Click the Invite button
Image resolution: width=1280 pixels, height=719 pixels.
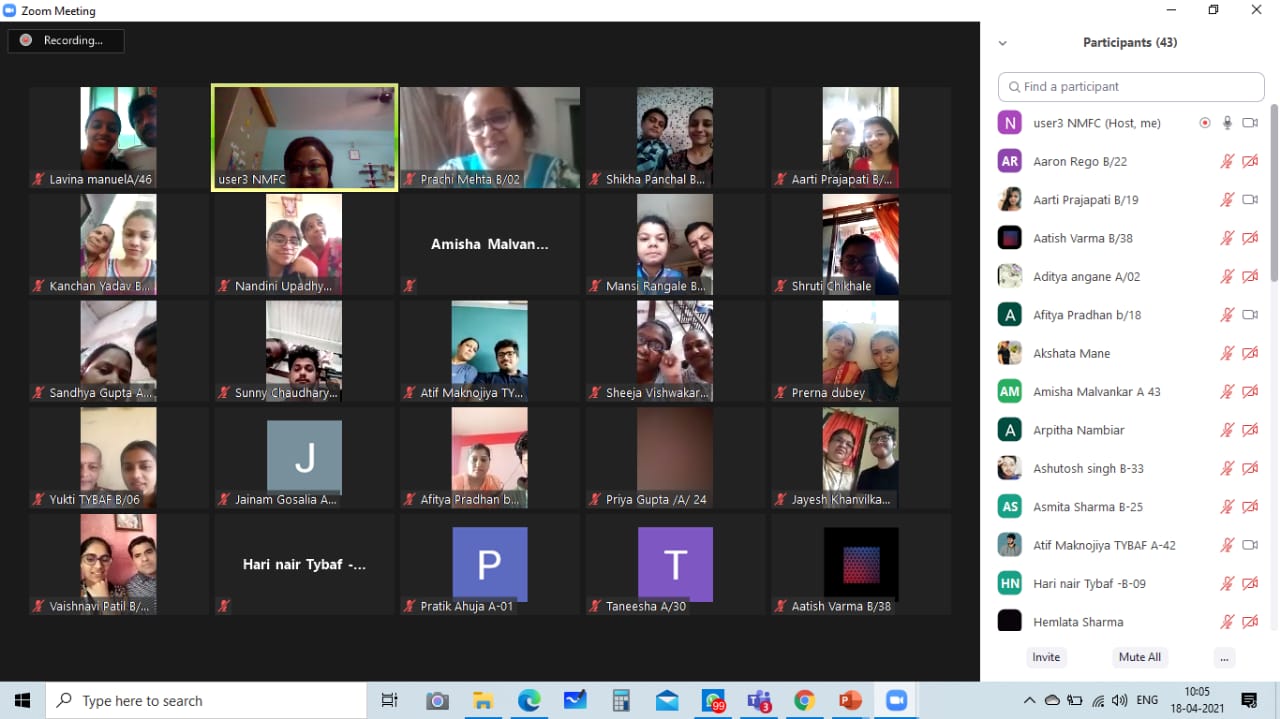(x=1046, y=657)
